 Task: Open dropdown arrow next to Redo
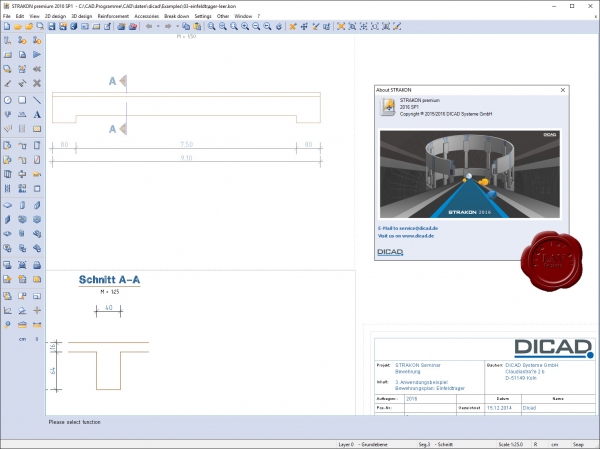pyautogui.click(x=177, y=26)
